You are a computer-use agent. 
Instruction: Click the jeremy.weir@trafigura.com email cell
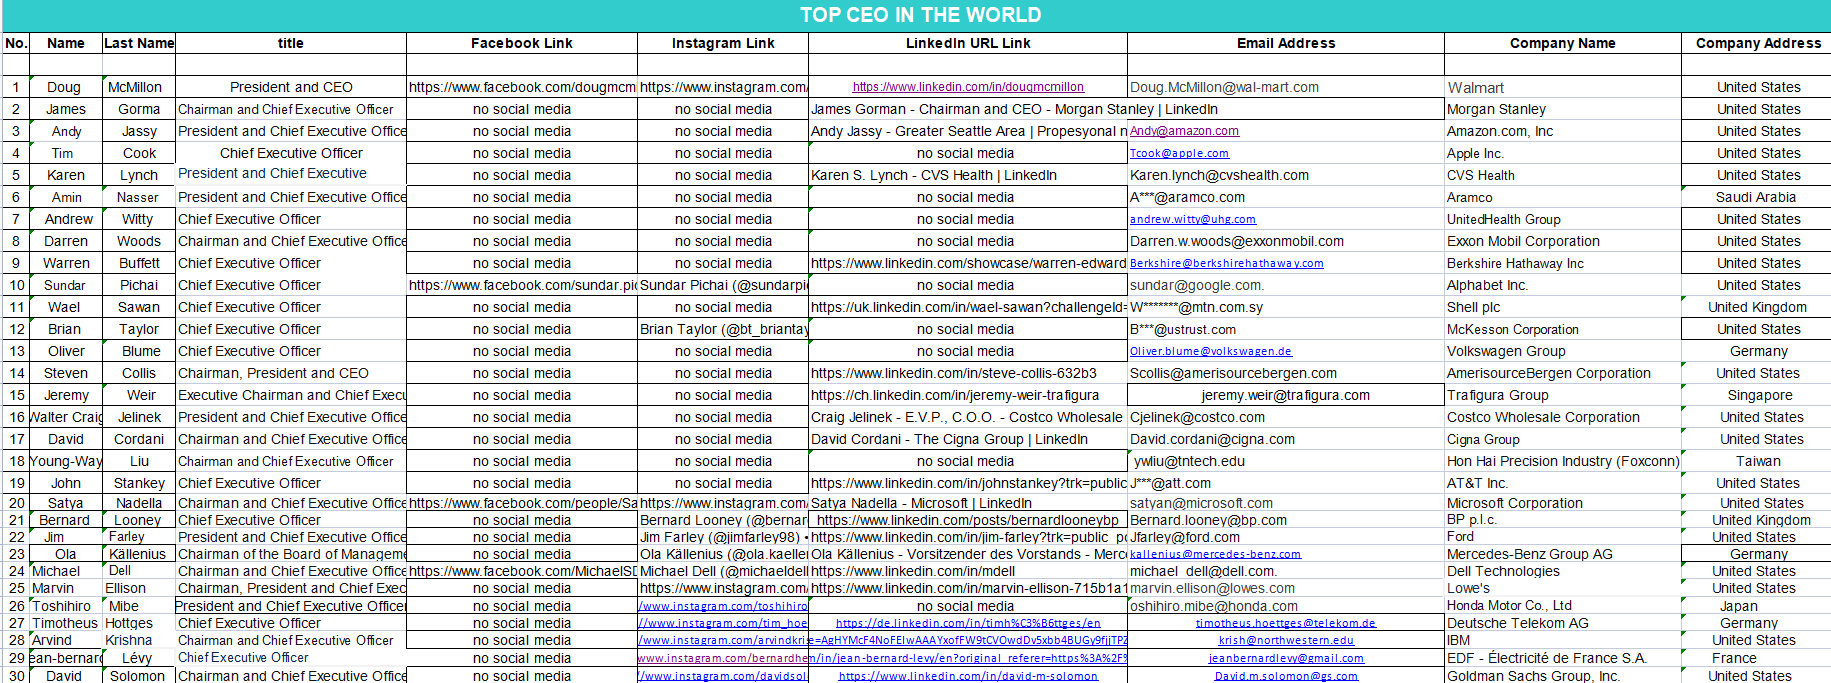[x=1286, y=395]
